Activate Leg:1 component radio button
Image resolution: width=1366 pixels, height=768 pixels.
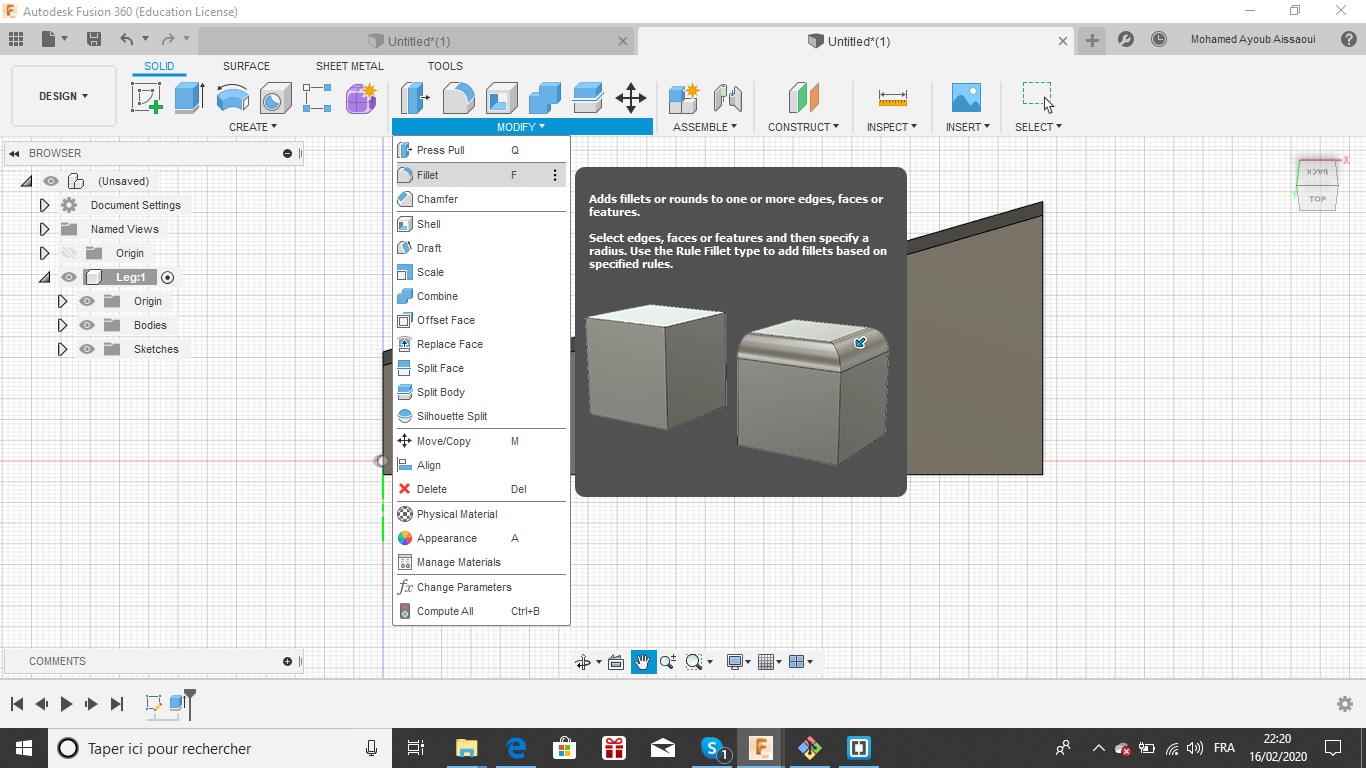168,278
